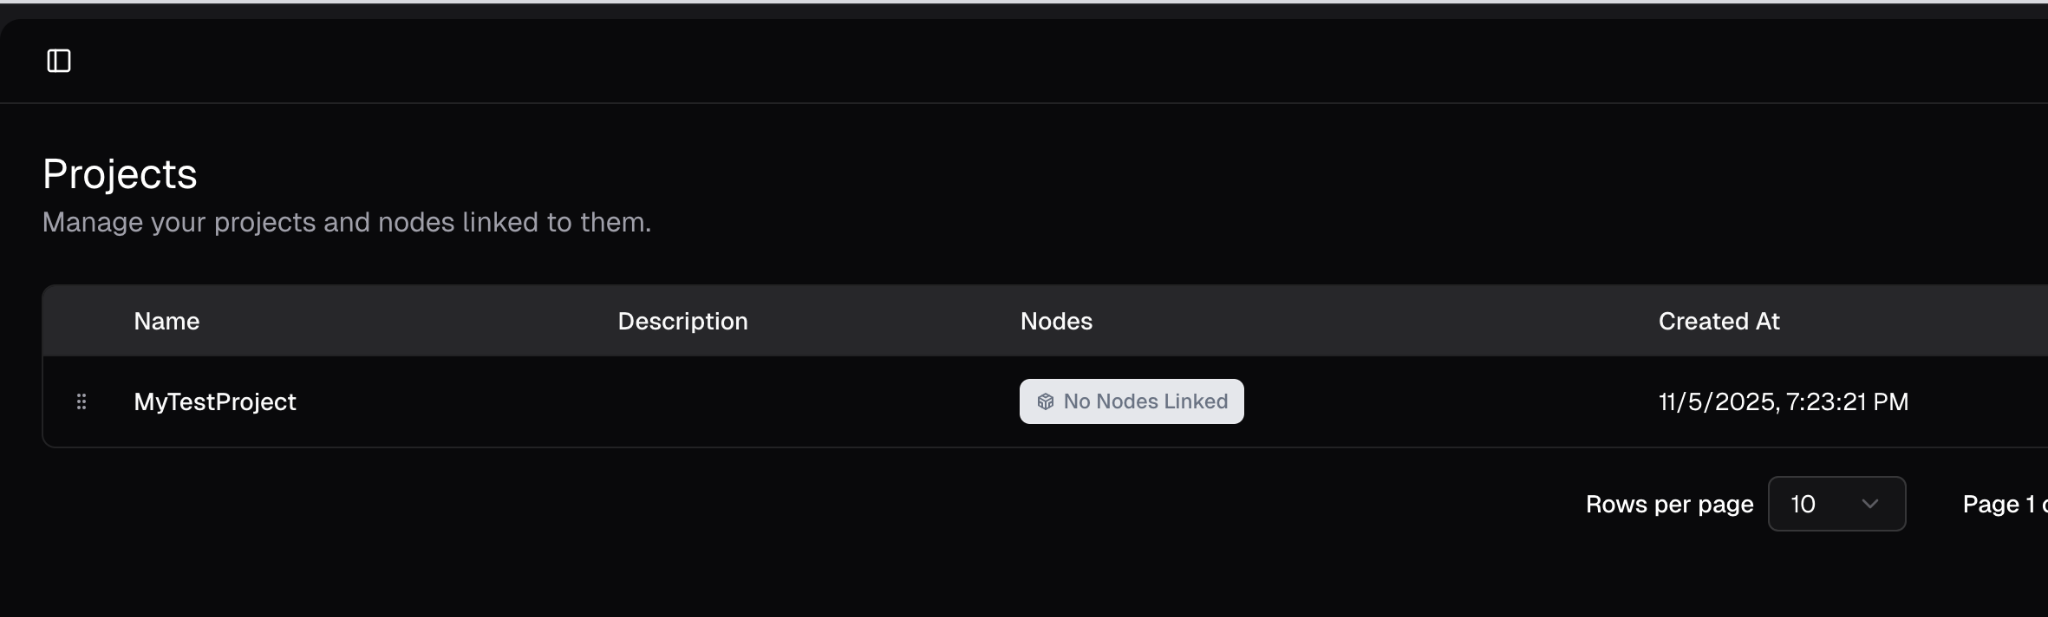Open the MyTestProject project
2048x617 pixels.
click(x=215, y=401)
